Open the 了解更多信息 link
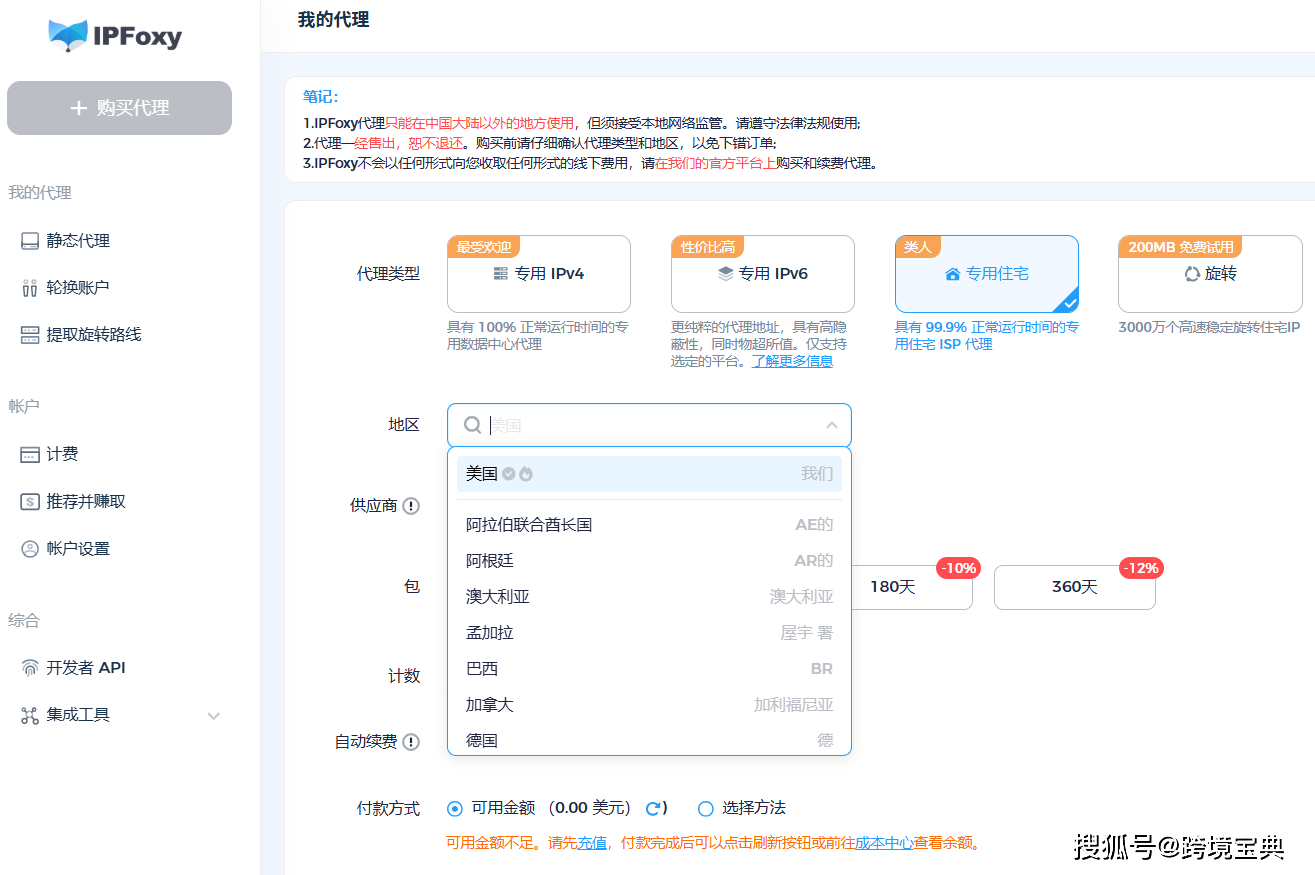The image size is (1315, 875). click(792, 361)
